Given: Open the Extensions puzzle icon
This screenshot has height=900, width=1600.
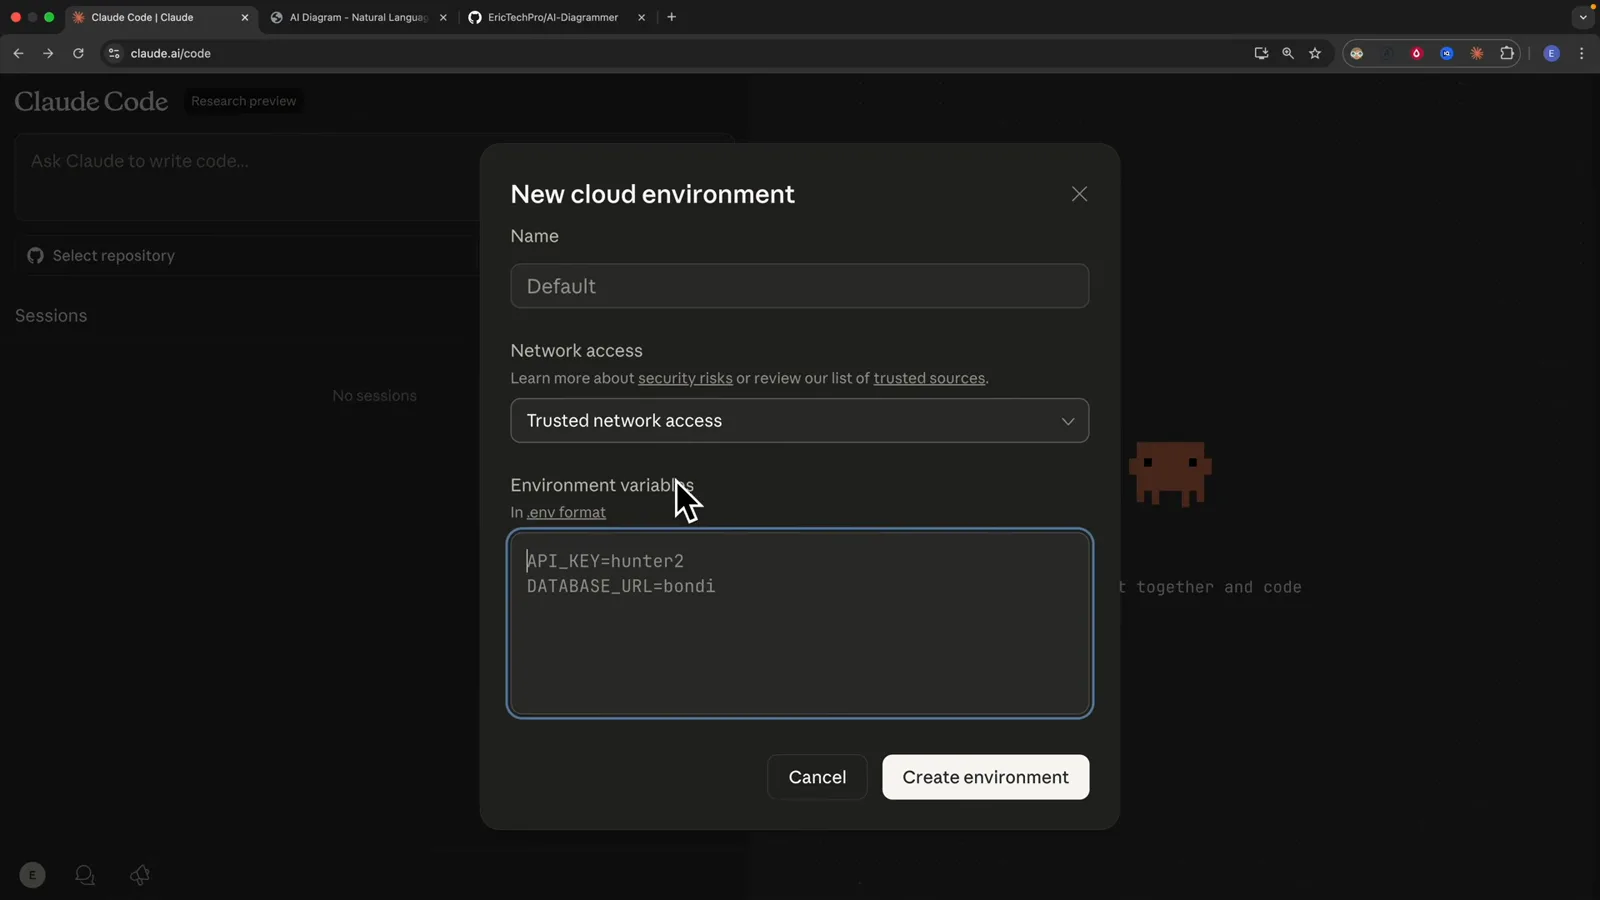Looking at the screenshot, I should pyautogui.click(x=1507, y=53).
